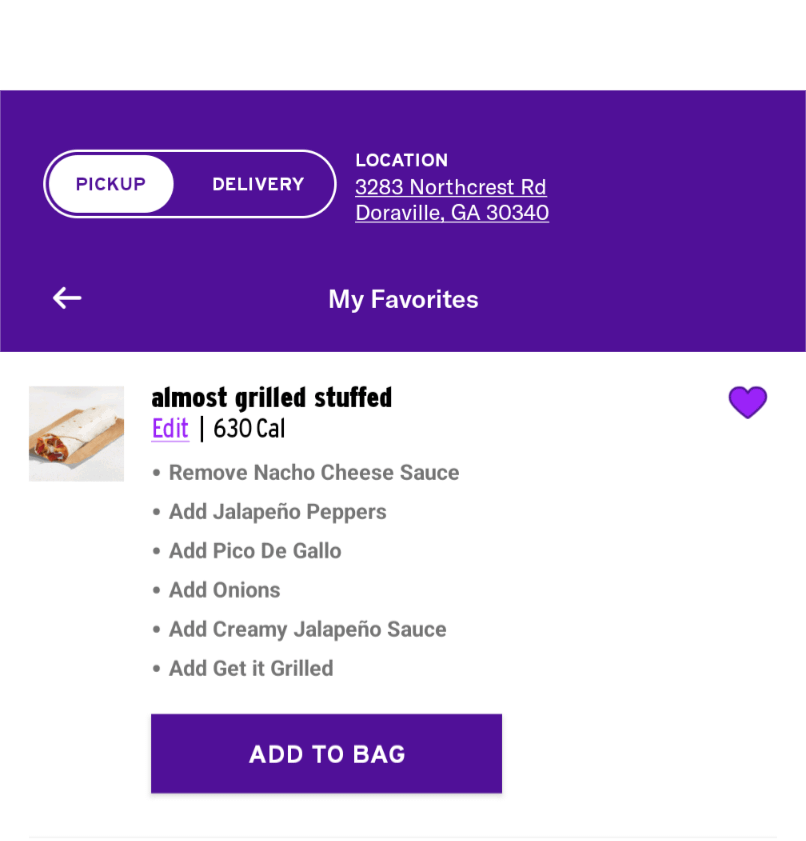Select the Pickup order option
Screen dimensions: 806x841
pos(111,184)
